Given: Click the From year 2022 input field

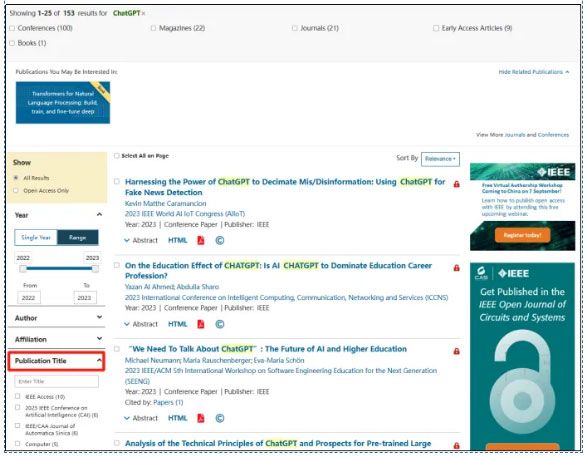Looking at the screenshot, I should (29, 298).
